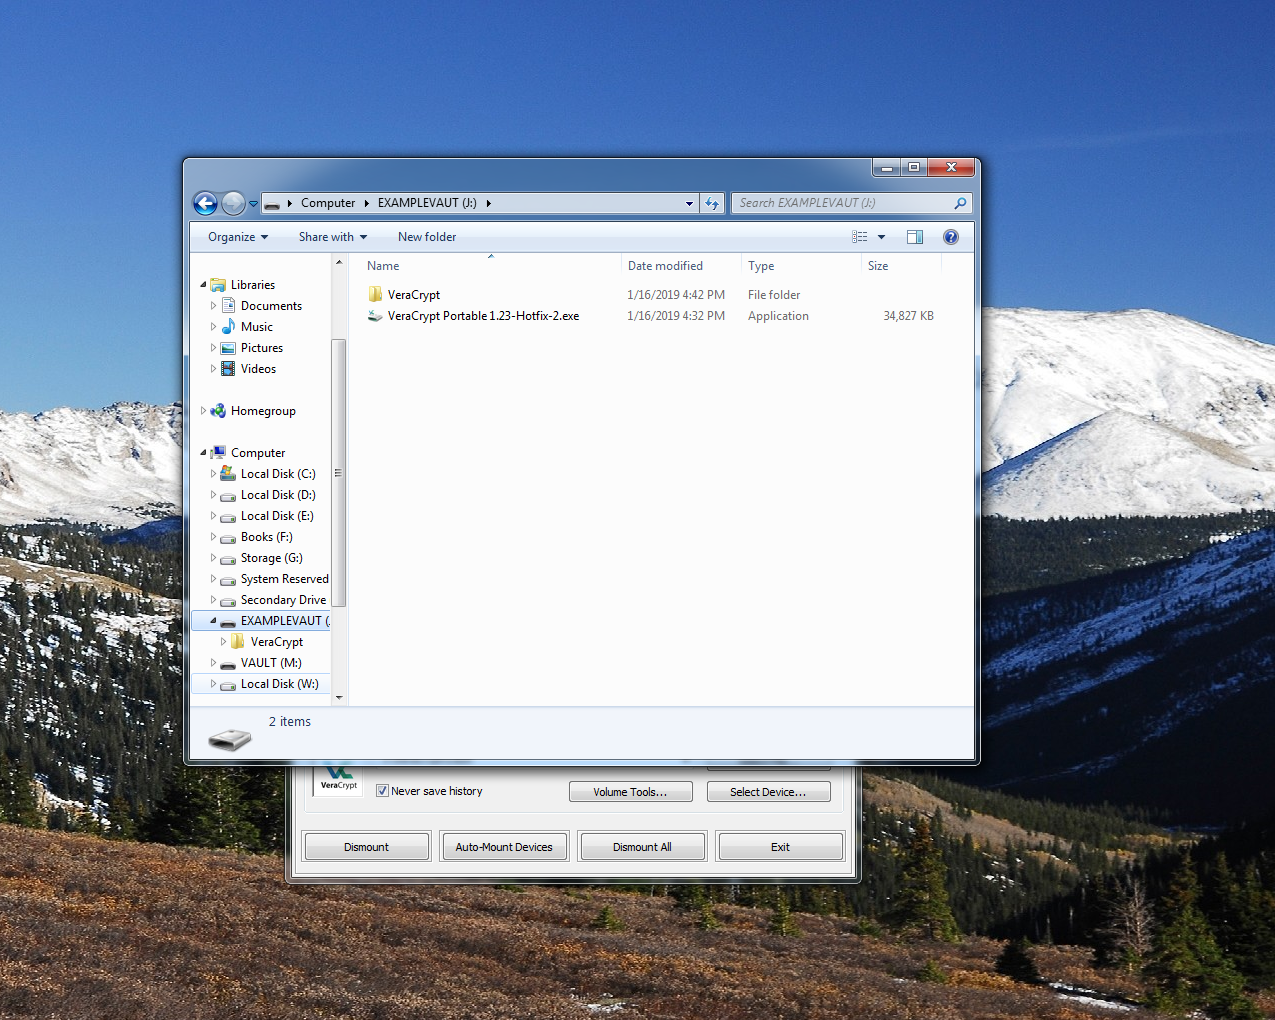Viewport: 1275px width, 1020px height.
Task: Open recent pages dropdown beside forward arrow
Action: pyautogui.click(x=253, y=203)
